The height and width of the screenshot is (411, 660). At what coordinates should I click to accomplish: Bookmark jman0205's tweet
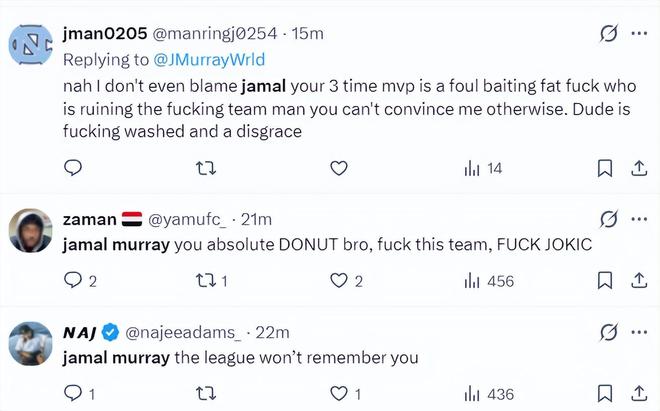(x=605, y=169)
